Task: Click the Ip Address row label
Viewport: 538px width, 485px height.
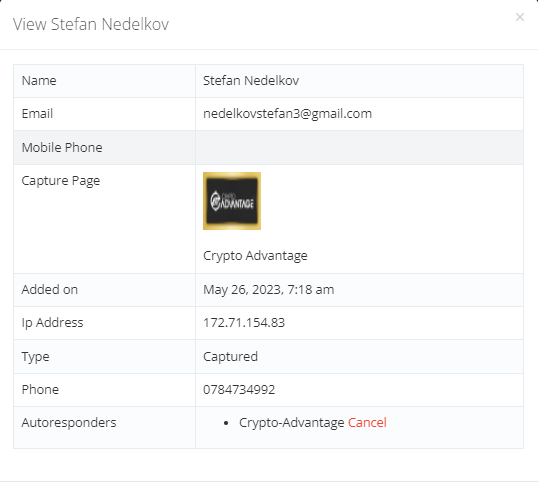Action: point(52,323)
